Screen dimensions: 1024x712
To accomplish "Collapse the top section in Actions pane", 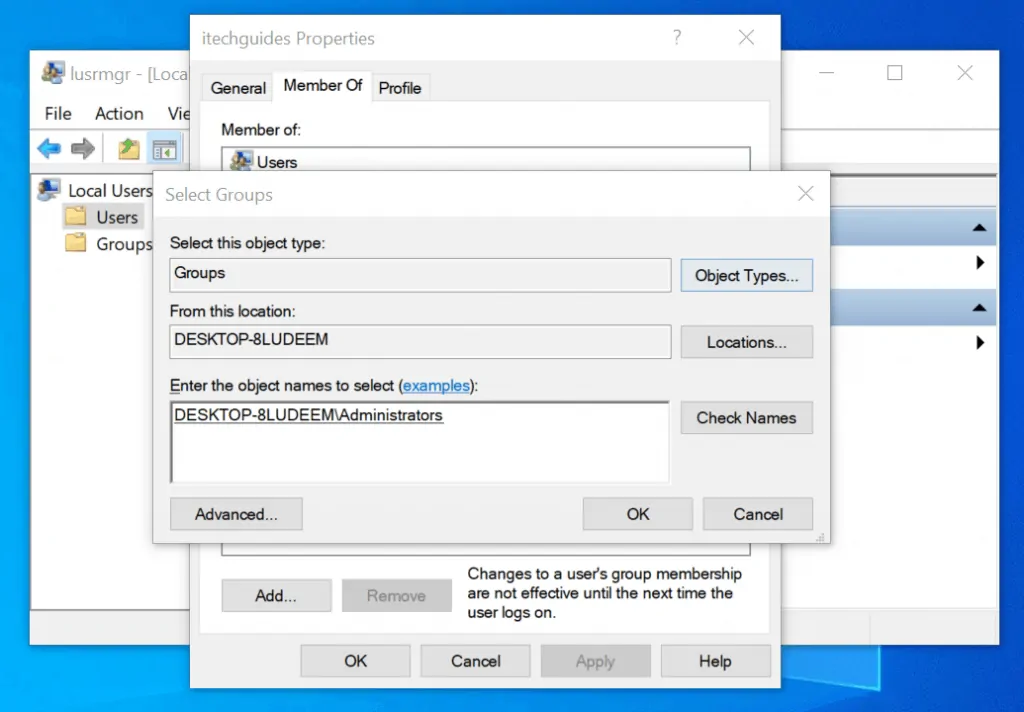I will click(979, 229).
